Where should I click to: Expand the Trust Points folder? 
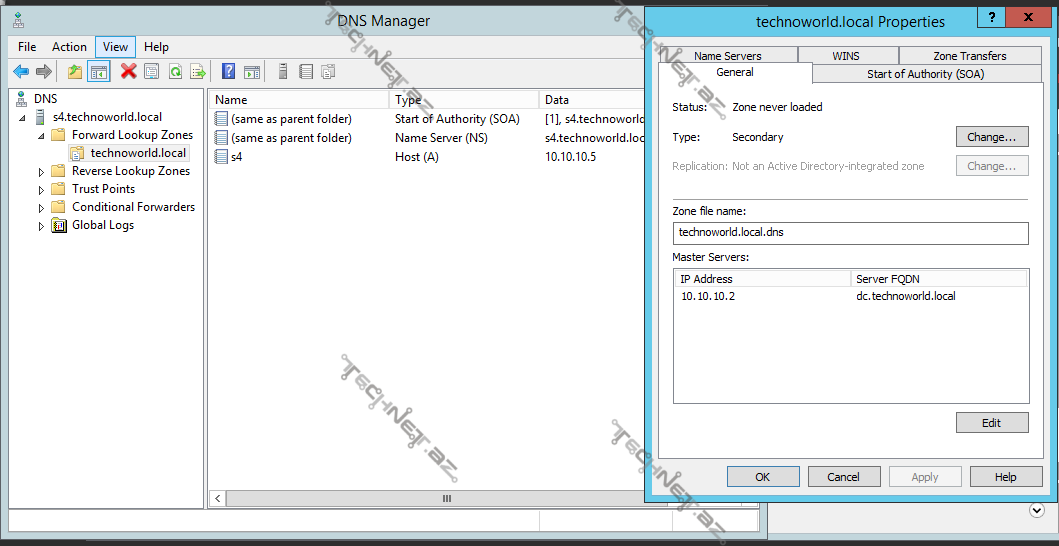(x=42, y=190)
